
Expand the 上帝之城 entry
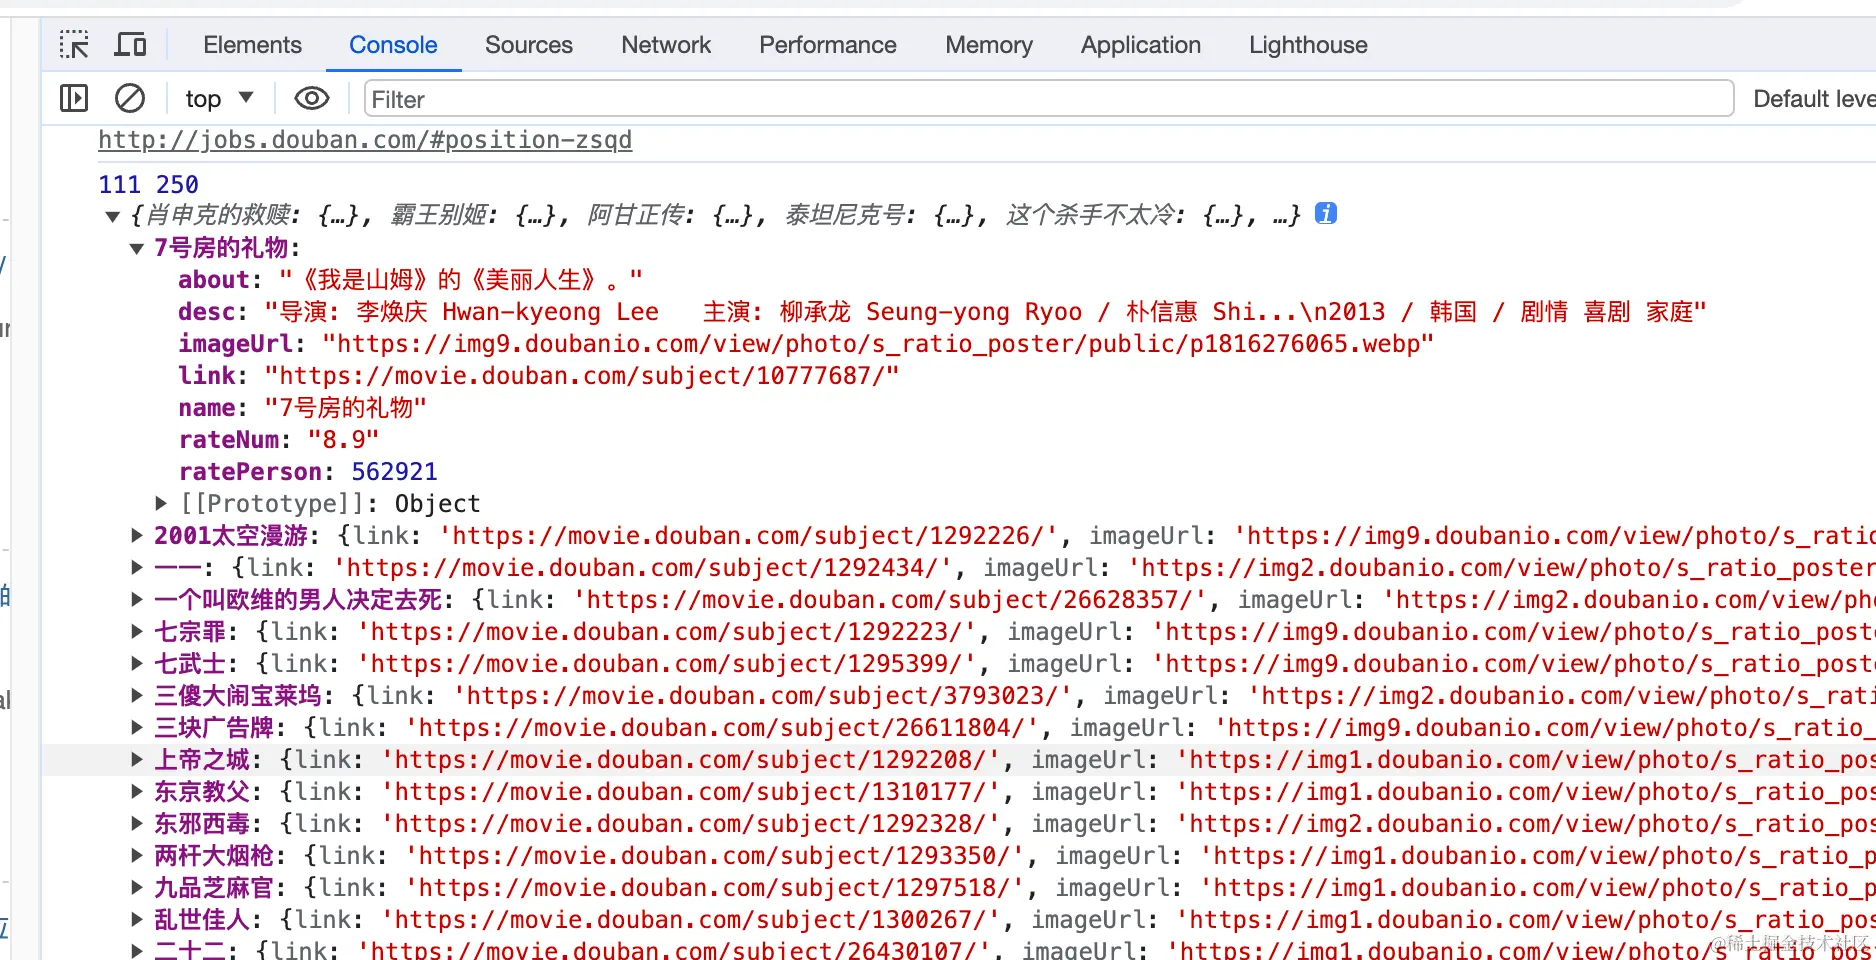tap(137, 759)
